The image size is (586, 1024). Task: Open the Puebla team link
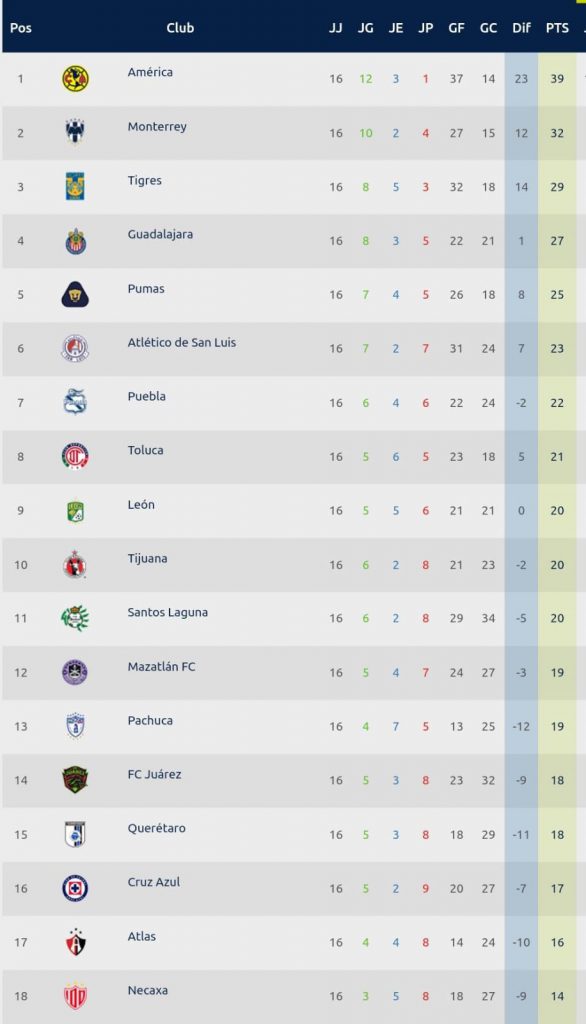click(x=146, y=396)
